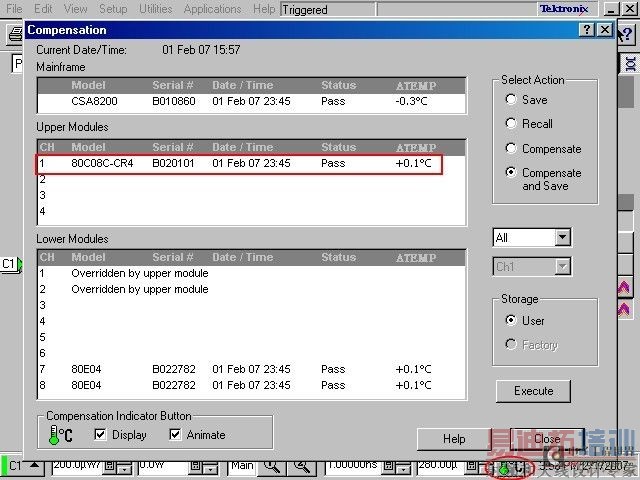This screenshot has width=640, height=480.
Task: Click the dialog's question mark help button
Action: 587,29
